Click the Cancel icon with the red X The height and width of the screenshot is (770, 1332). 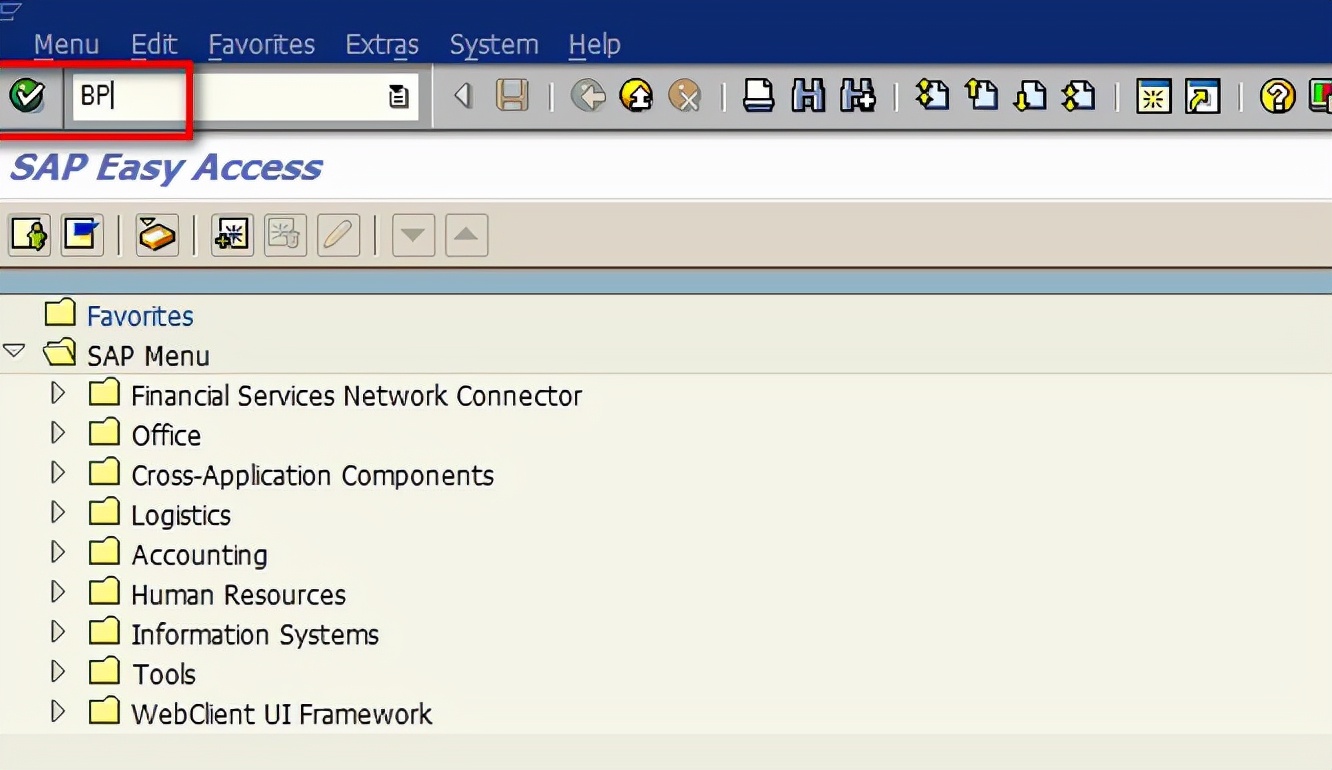685,96
